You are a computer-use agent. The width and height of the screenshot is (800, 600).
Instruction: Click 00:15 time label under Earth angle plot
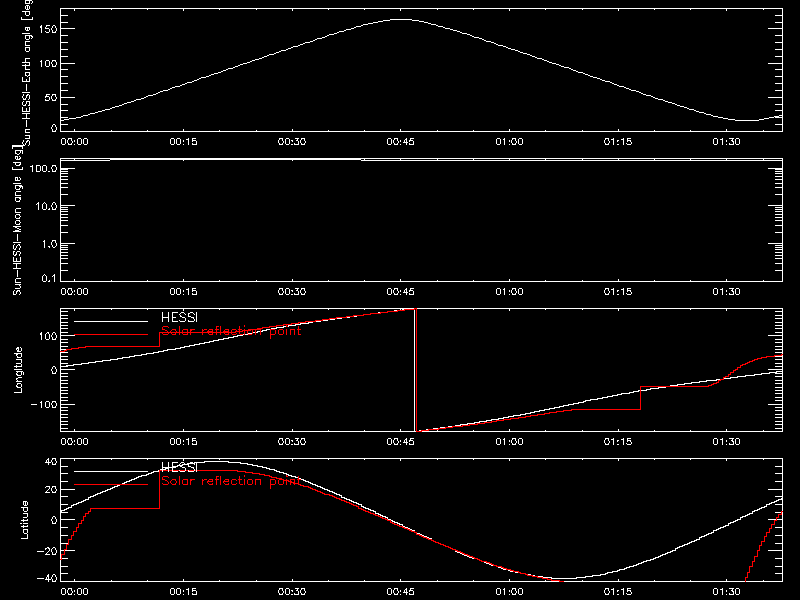pyautogui.click(x=183, y=141)
